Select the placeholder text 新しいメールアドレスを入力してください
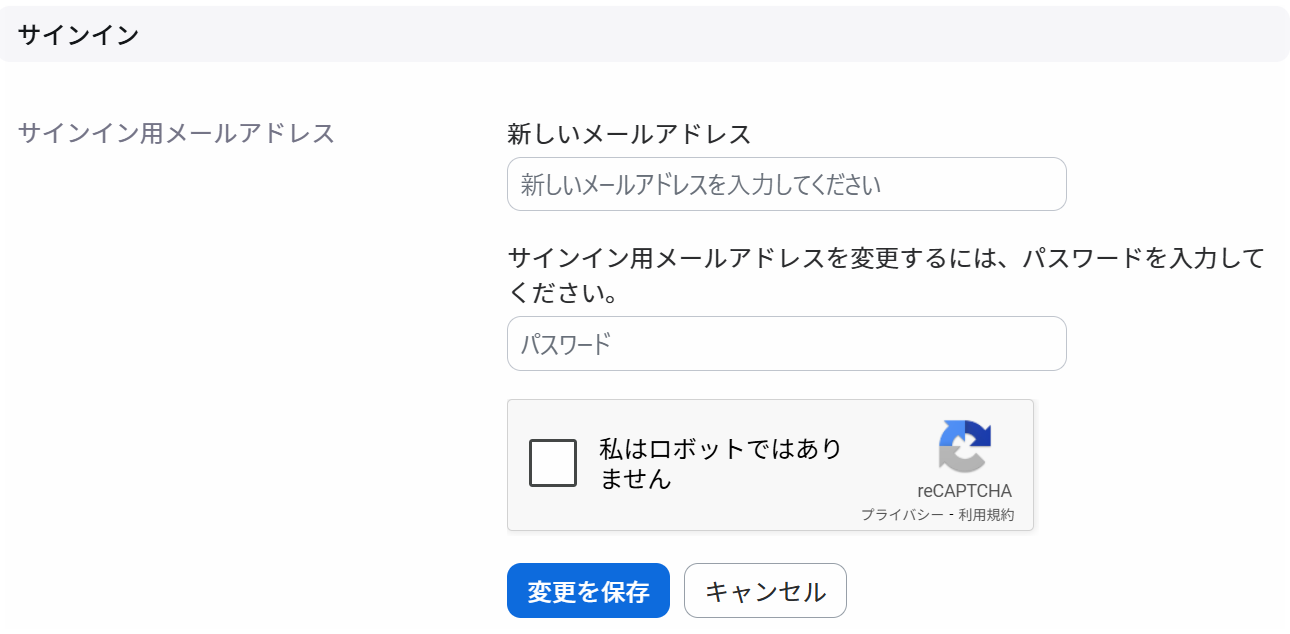 [701, 185]
